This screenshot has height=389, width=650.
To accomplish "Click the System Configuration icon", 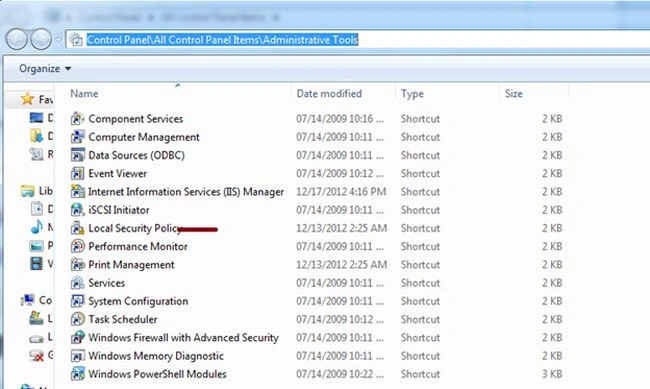I will point(78,301).
